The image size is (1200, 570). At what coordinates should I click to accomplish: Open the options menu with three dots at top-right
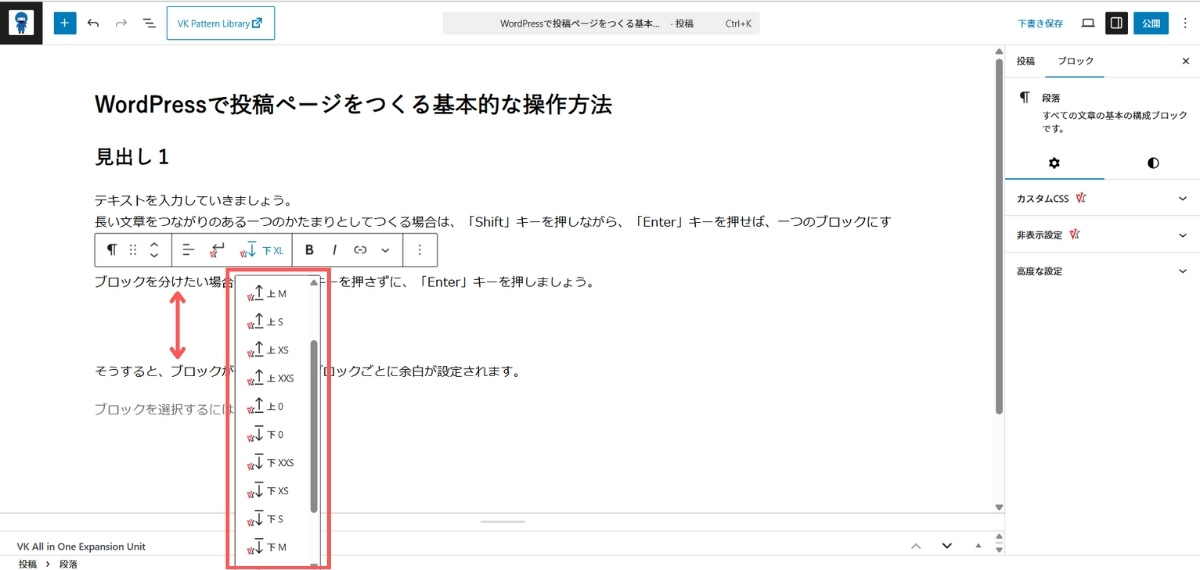(1184, 22)
